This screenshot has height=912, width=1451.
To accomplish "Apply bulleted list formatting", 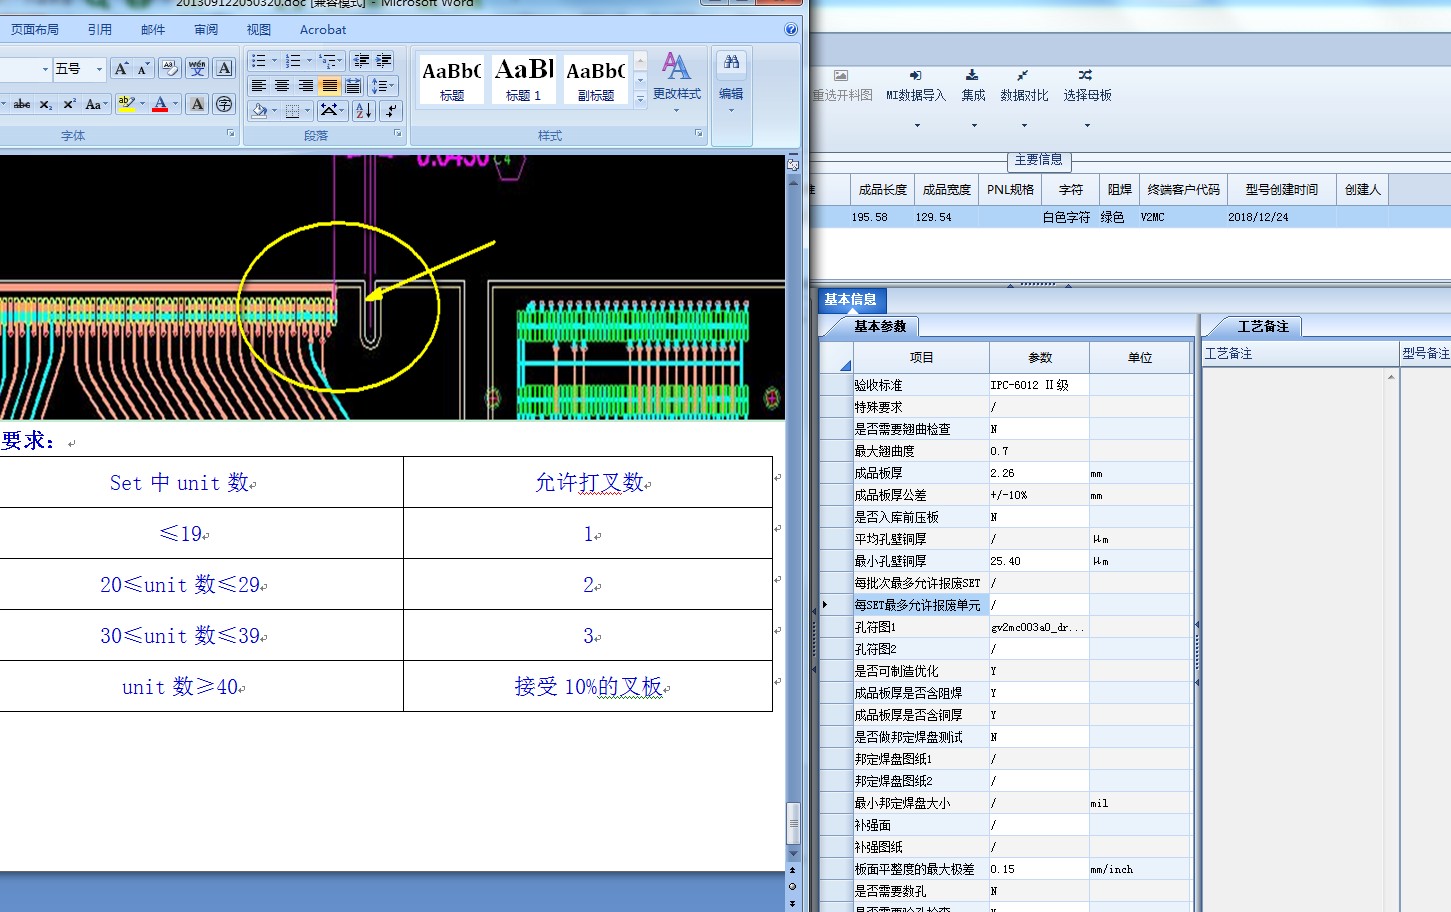I will (259, 61).
